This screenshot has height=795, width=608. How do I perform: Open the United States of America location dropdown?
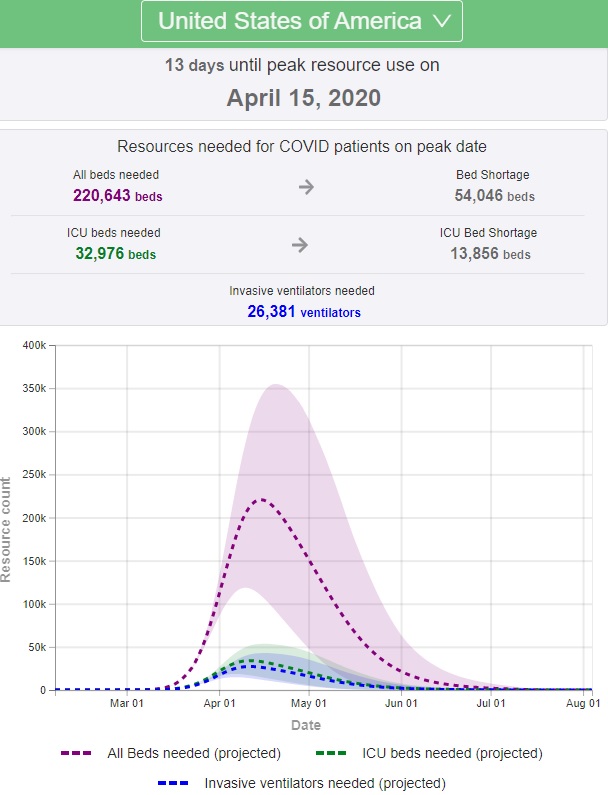coord(301,21)
